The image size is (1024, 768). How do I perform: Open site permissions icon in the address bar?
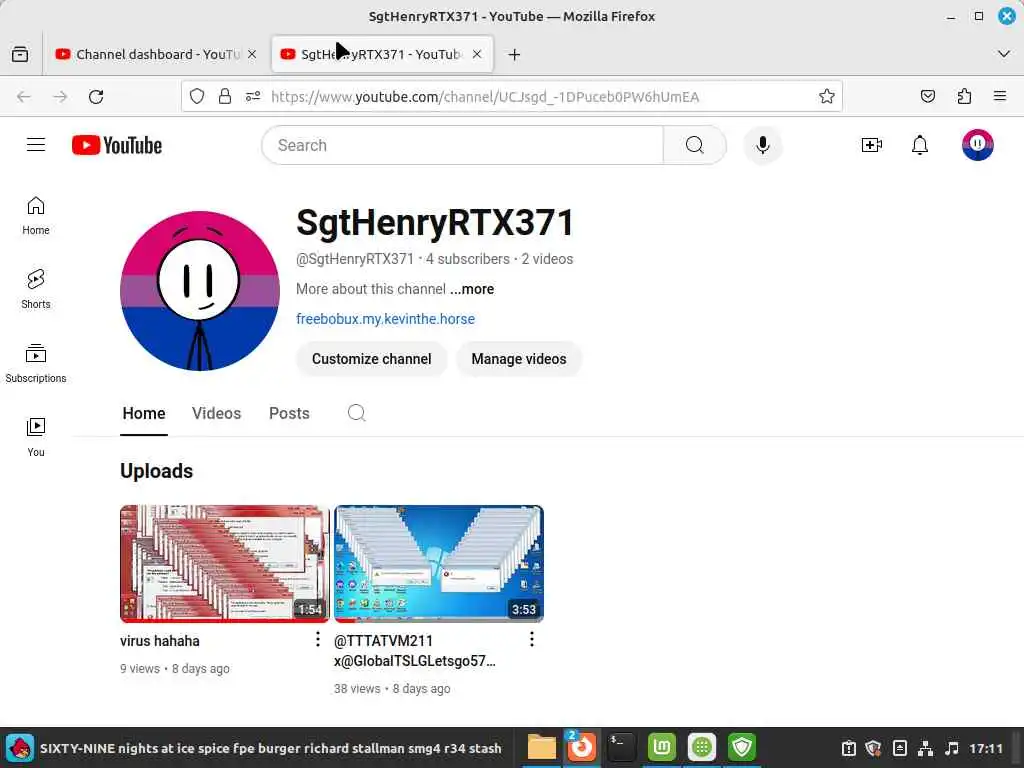(253, 97)
